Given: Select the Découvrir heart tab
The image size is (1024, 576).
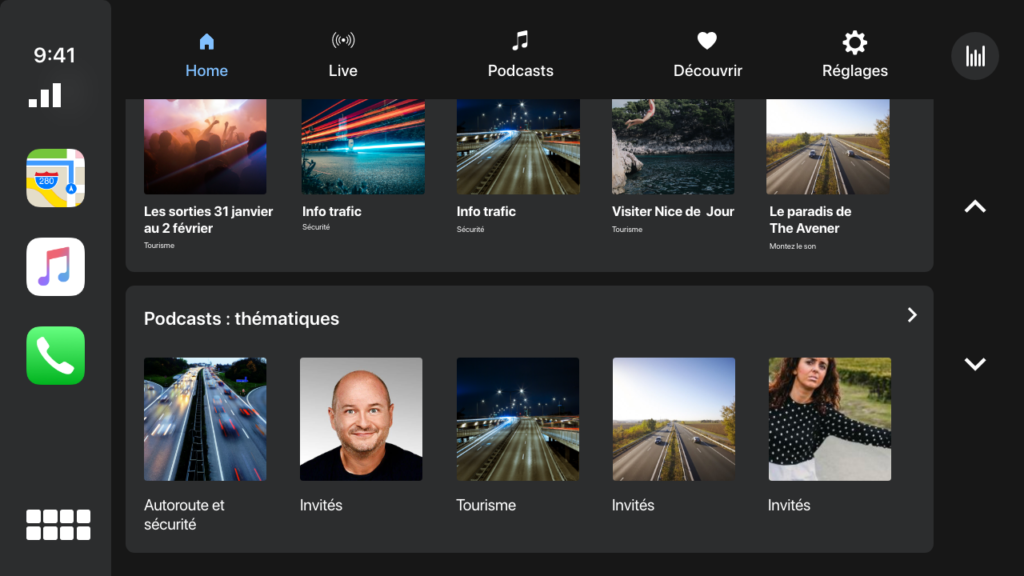Looking at the screenshot, I should coord(707,56).
